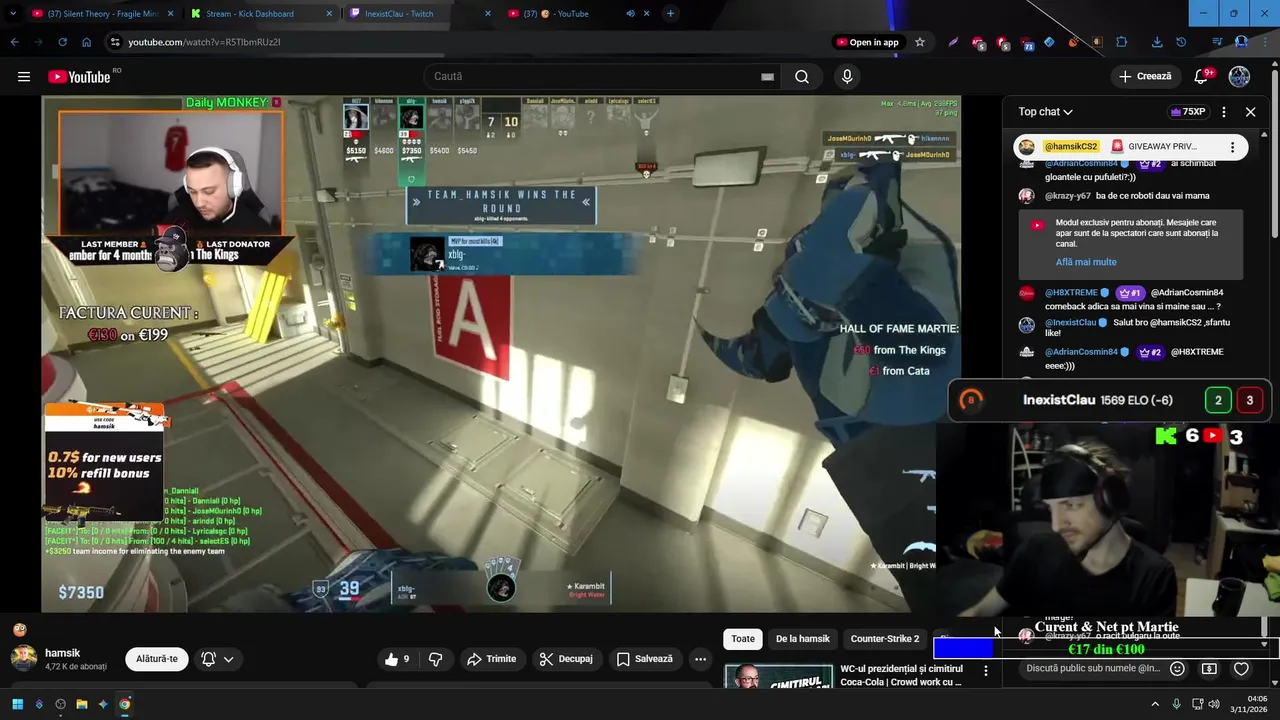
Task: Click the Trimite share button
Action: pos(491,659)
